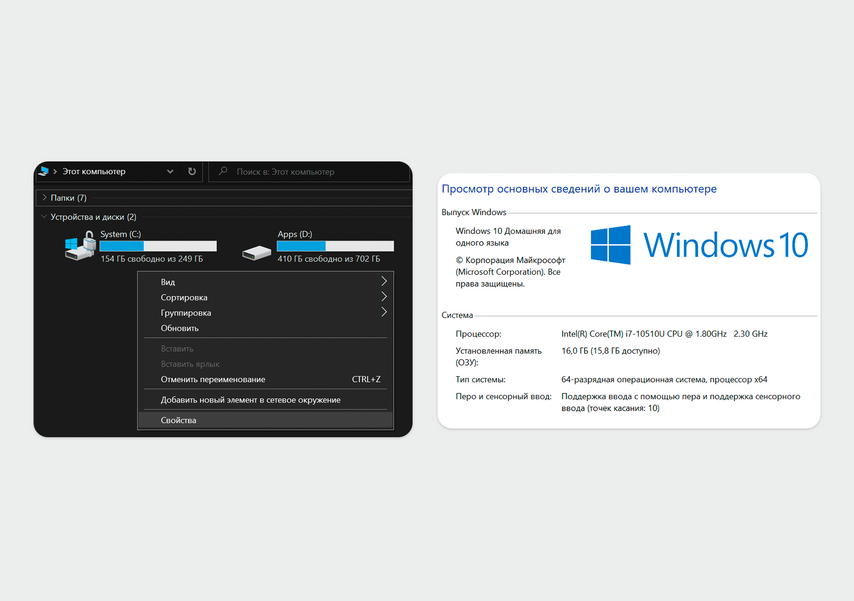Choose Отменить переименование in the context menu
This screenshot has height=601, width=854.
click(x=265, y=379)
